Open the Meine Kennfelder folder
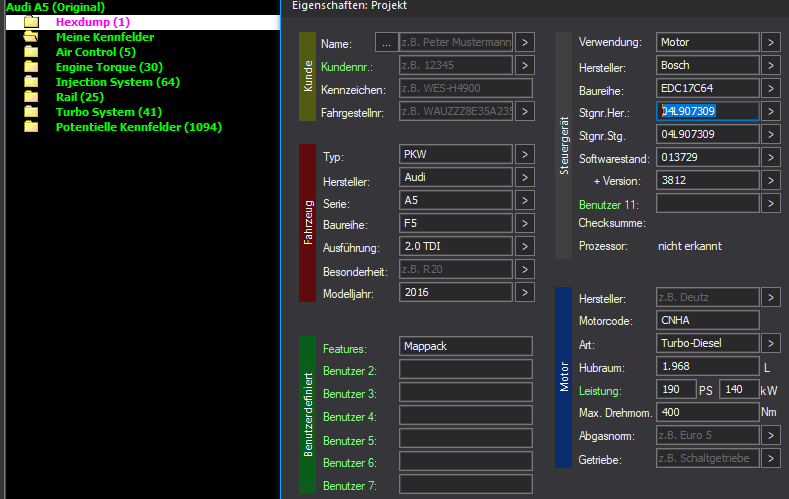The height and width of the screenshot is (499, 789). (105, 37)
